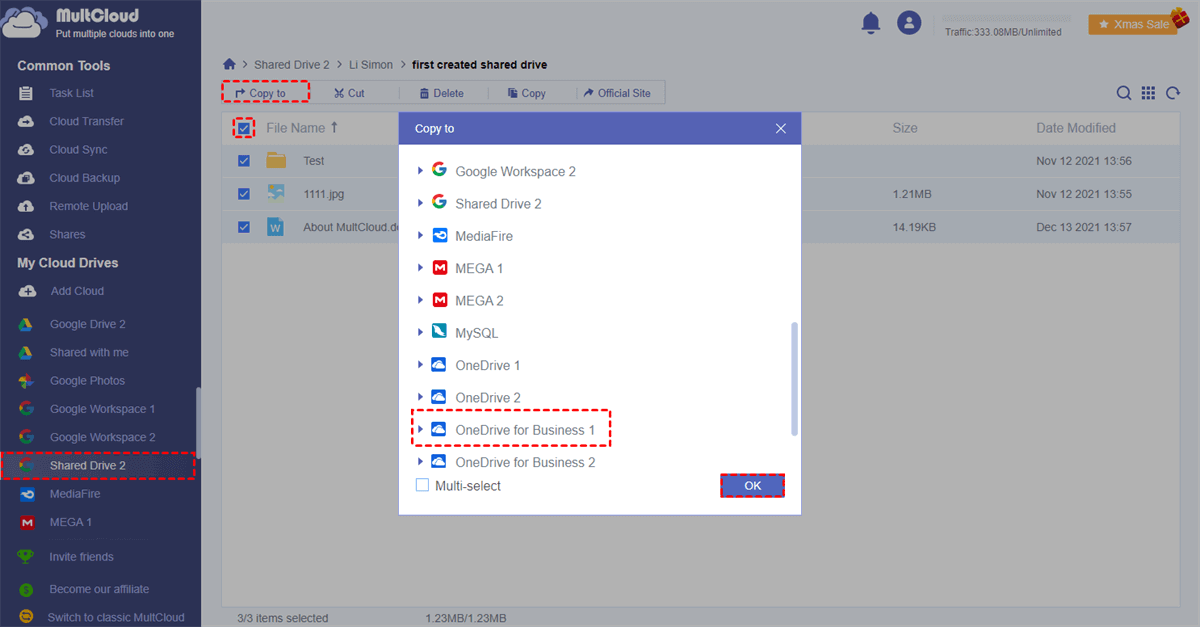Enable the Multi-select checkbox
1200x627 pixels.
click(422, 486)
